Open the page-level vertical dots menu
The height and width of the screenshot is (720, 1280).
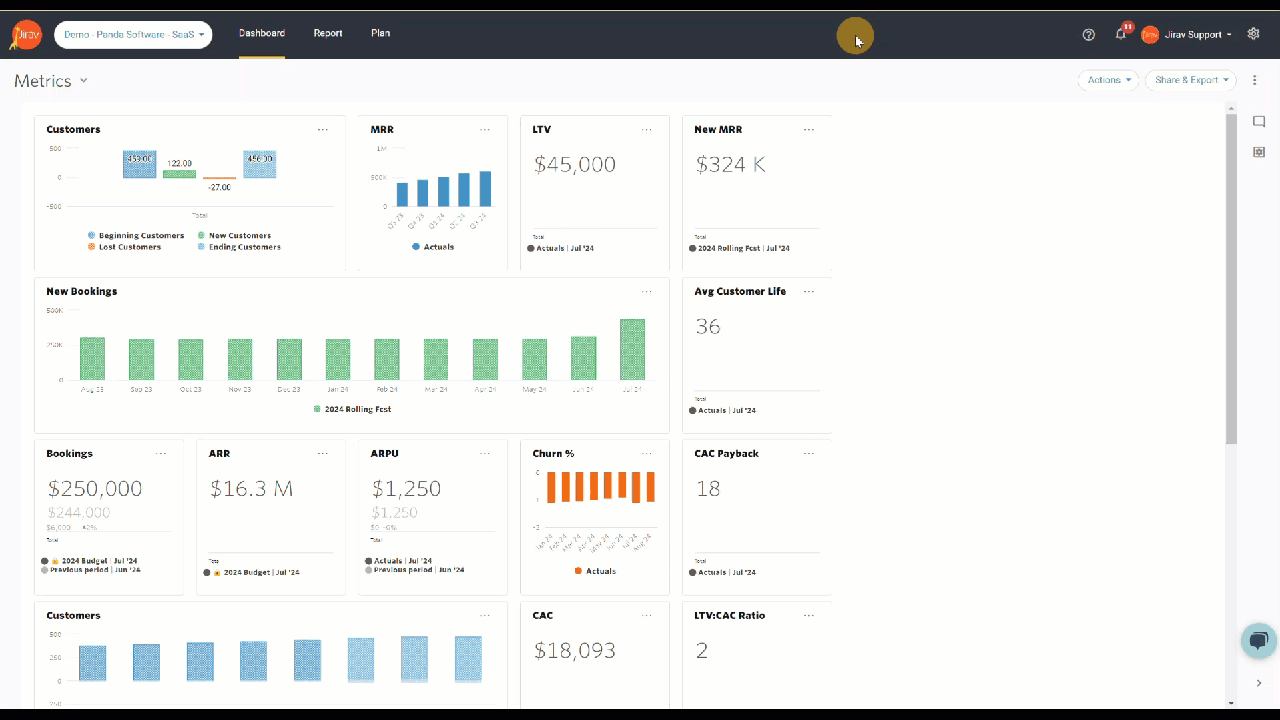click(1254, 80)
